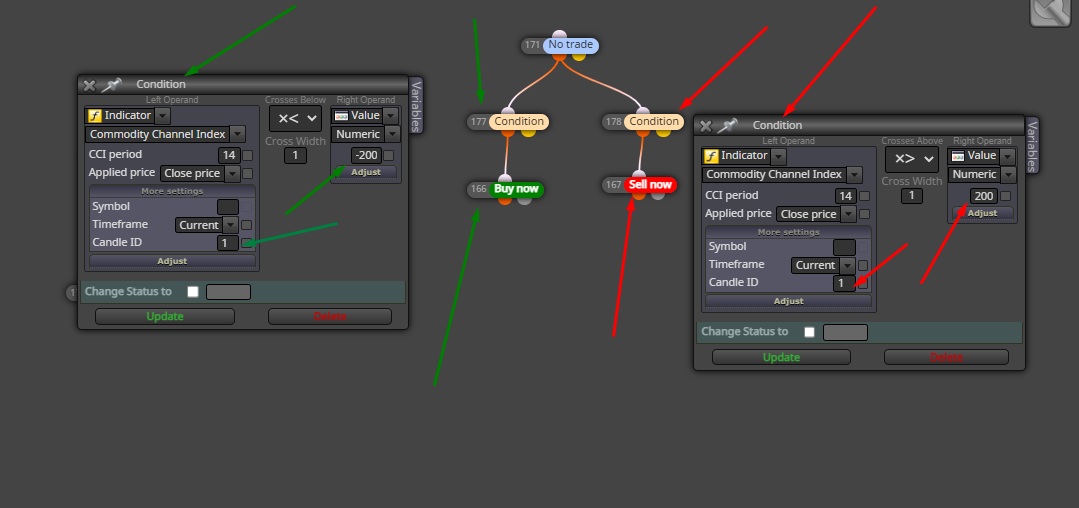
Task: Click Indicator function icon in Crosses Above panel
Action: 712,156
